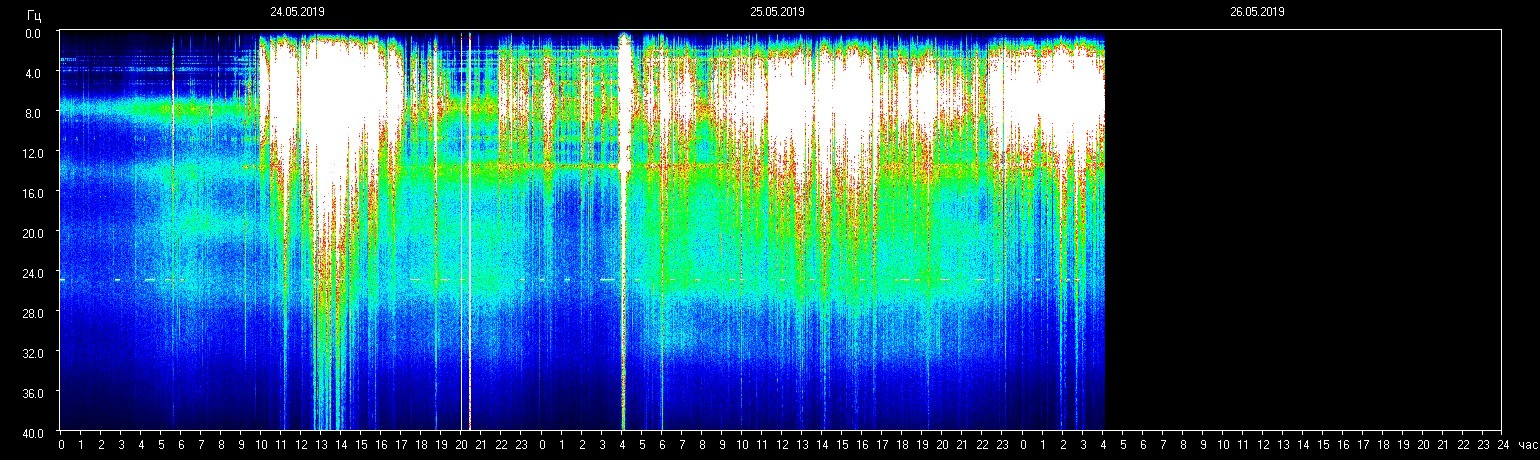The image size is (1540, 460).
Task: Click the 26.05.2019 date heading
Action: [x=1257, y=12]
